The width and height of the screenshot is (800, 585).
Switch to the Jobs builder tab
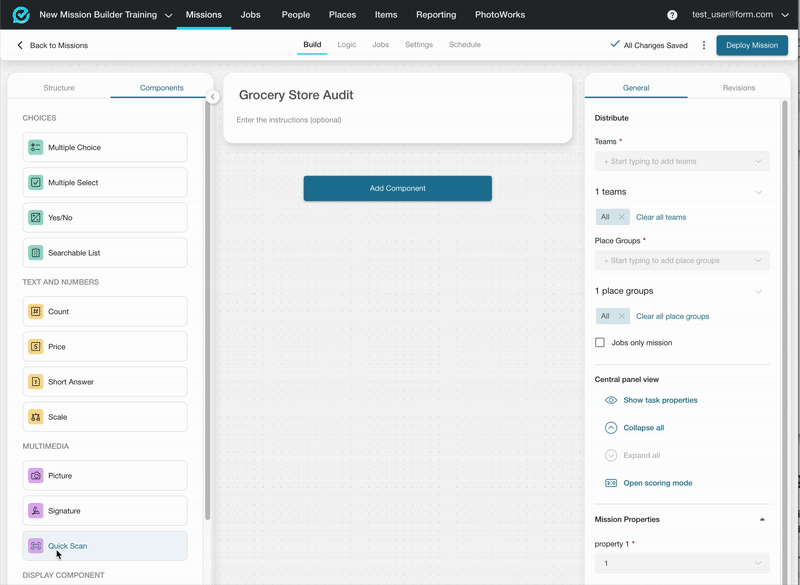[x=381, y=45]
